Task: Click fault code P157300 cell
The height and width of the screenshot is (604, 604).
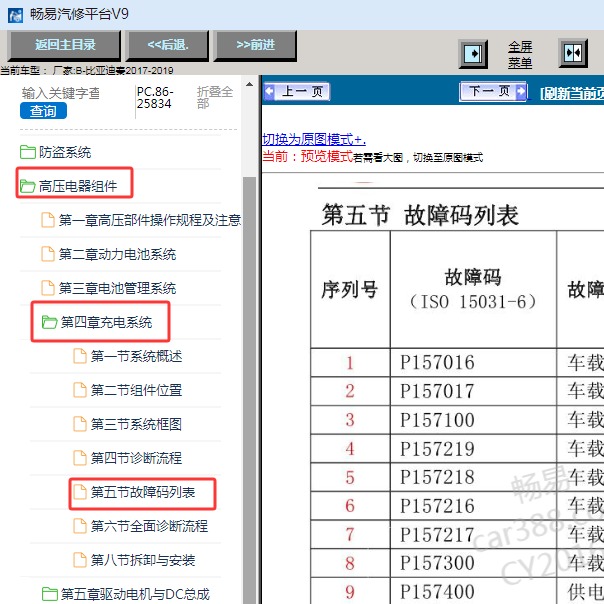Action: (473, 563)
